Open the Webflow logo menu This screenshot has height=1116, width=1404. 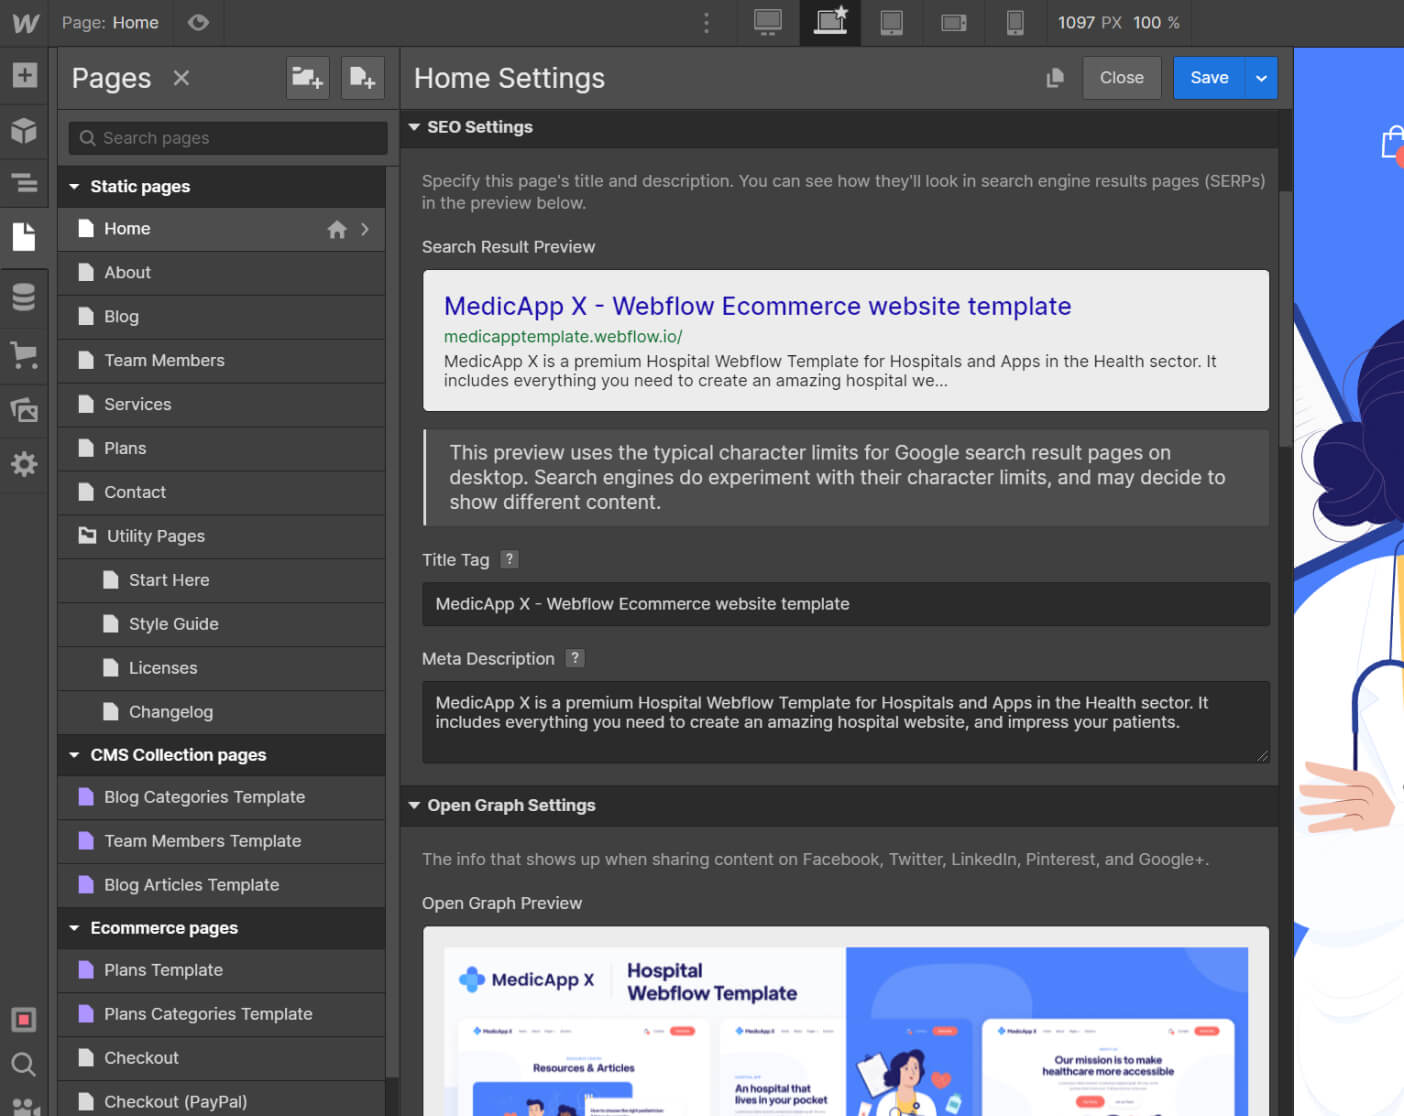[x=25, y=23]
